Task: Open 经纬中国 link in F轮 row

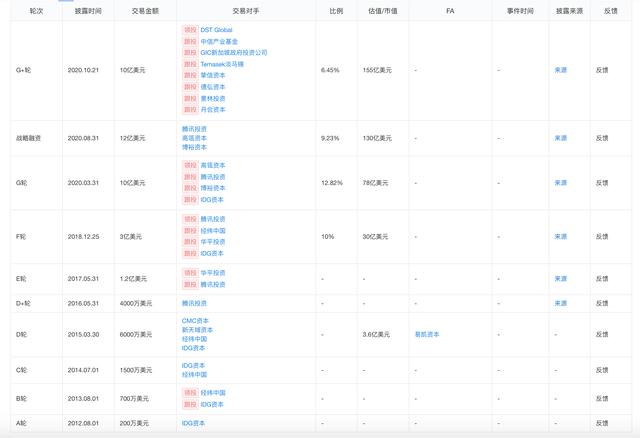Action: [x=213, y=231]
